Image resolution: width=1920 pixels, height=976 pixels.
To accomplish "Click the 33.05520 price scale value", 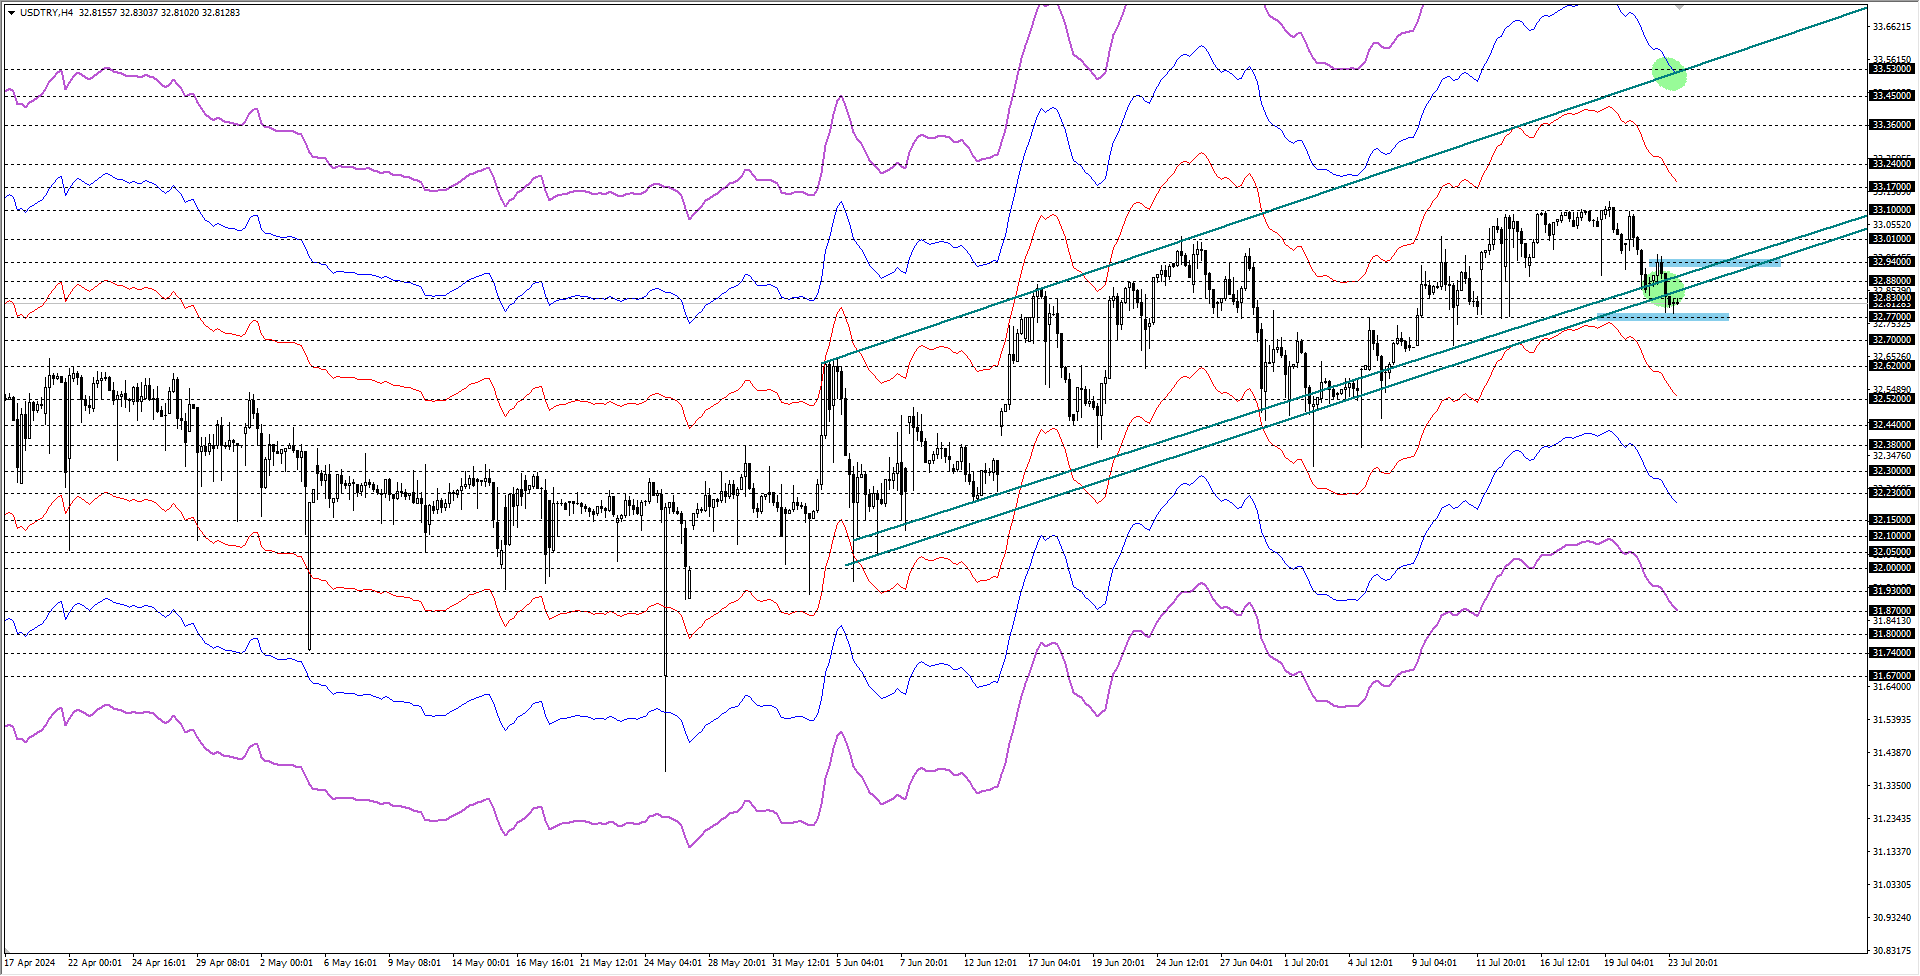I will [1892, 225].
